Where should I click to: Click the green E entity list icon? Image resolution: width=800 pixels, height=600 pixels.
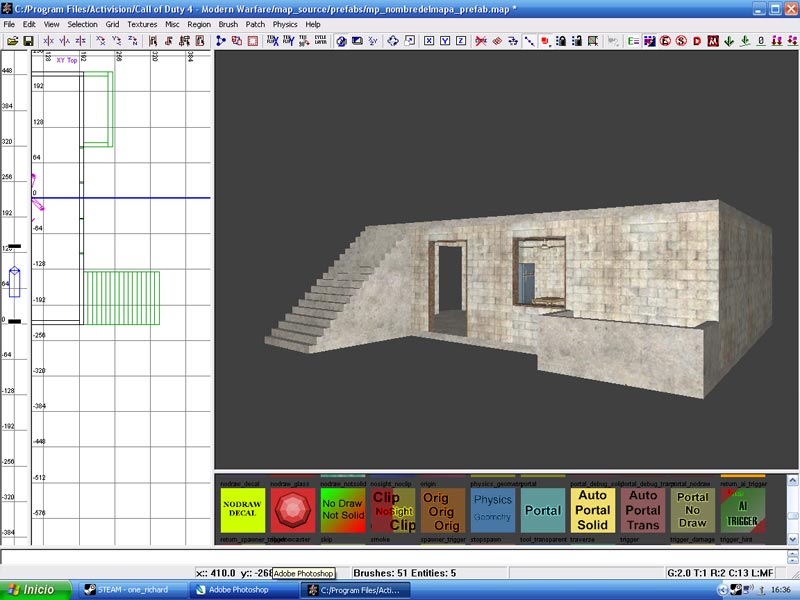[633, 41]
